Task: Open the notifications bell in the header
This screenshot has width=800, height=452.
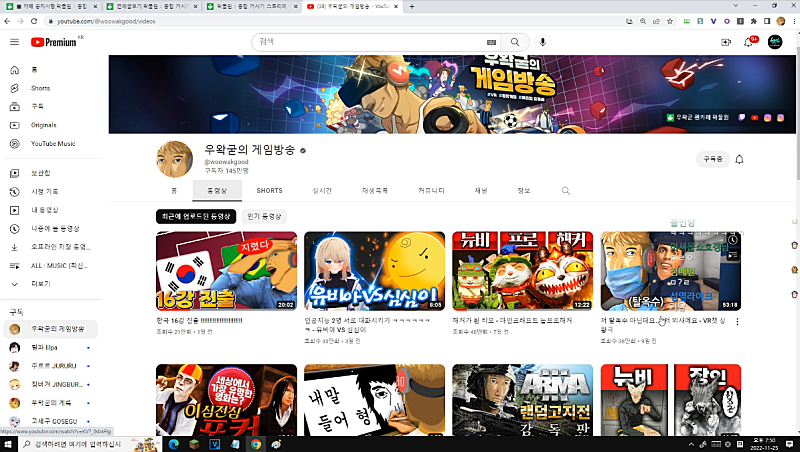Action: [748, 42]
